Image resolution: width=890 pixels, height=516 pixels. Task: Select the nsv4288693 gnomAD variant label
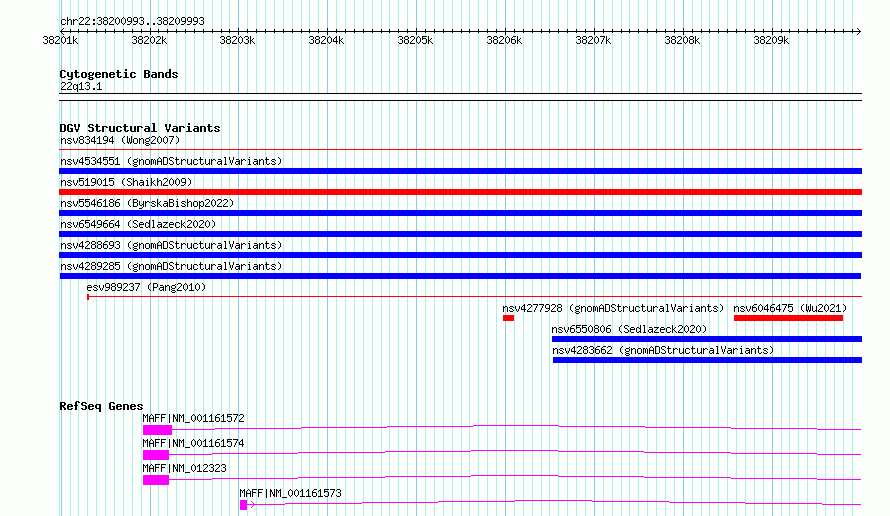[x=171, y=245]
